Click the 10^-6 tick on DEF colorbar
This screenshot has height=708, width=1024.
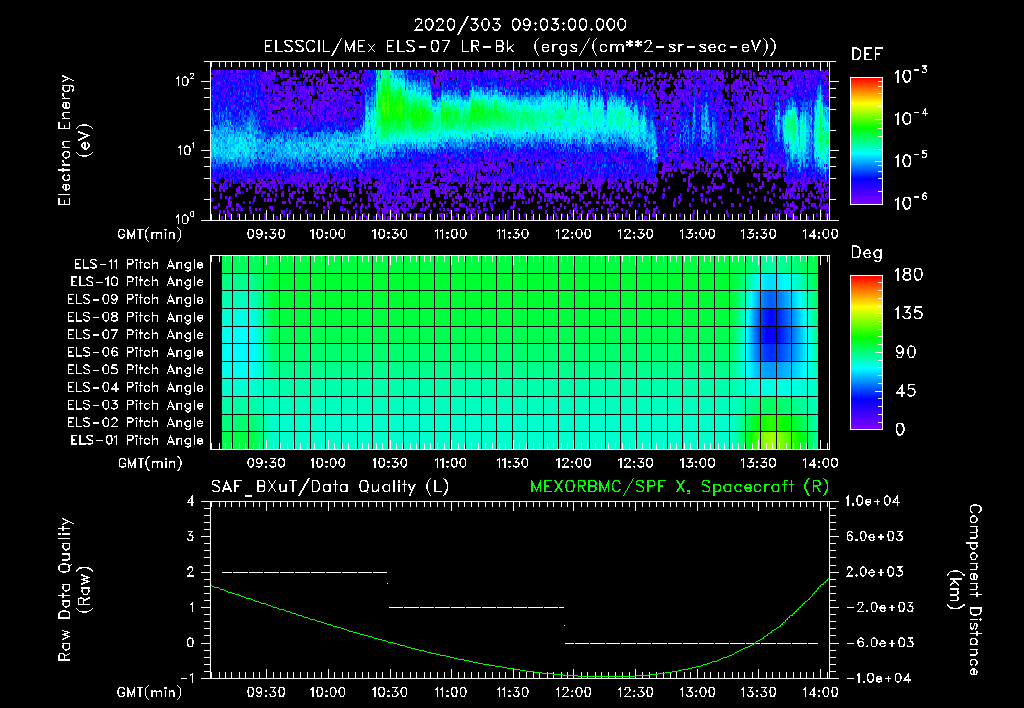tap(910, 202)
